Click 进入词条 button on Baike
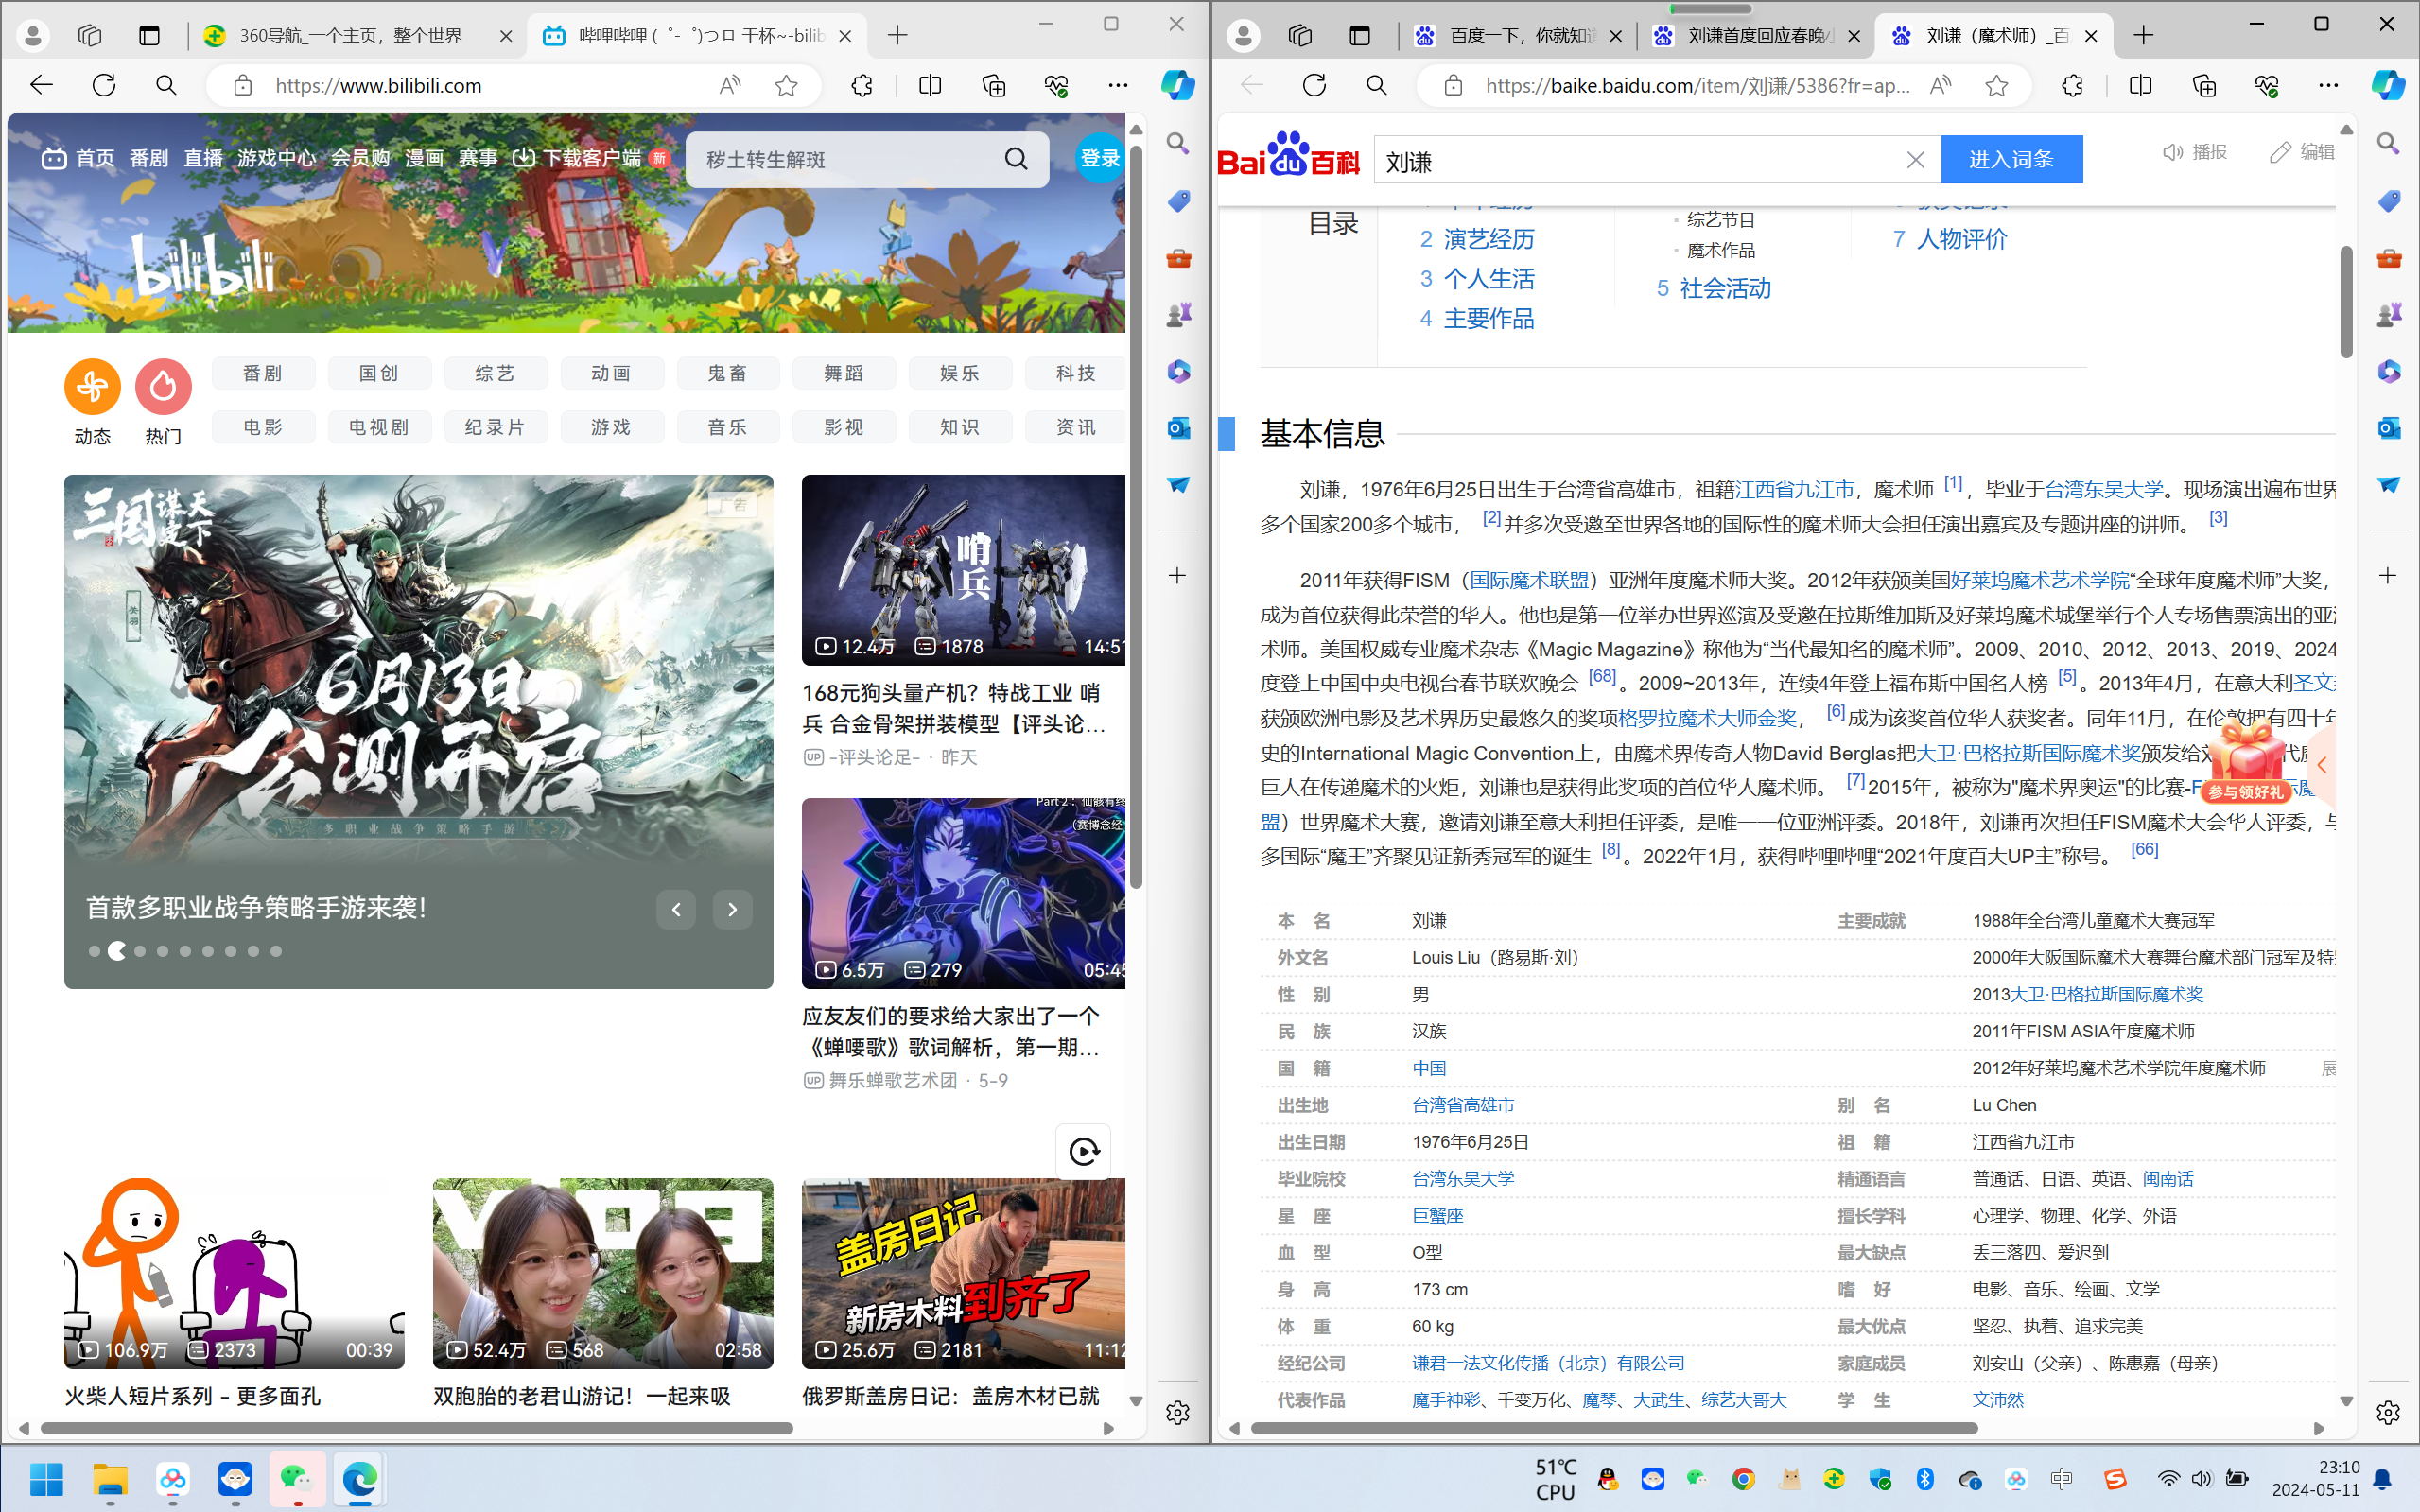This screenshot has height=1512, width=2420. pos(2011,159)
